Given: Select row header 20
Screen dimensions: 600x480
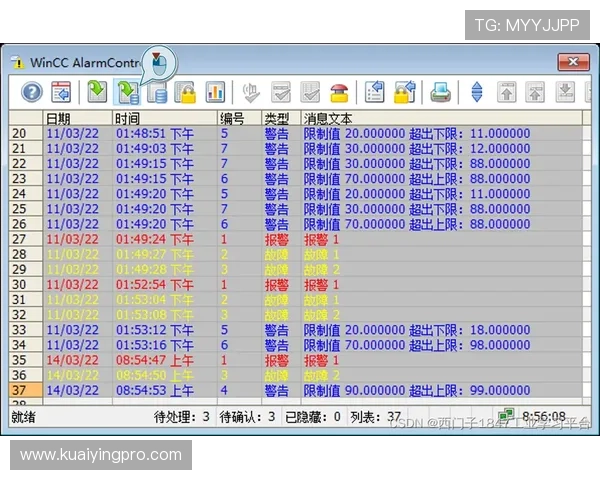Looking at the screenshot, I should [26, 133].
